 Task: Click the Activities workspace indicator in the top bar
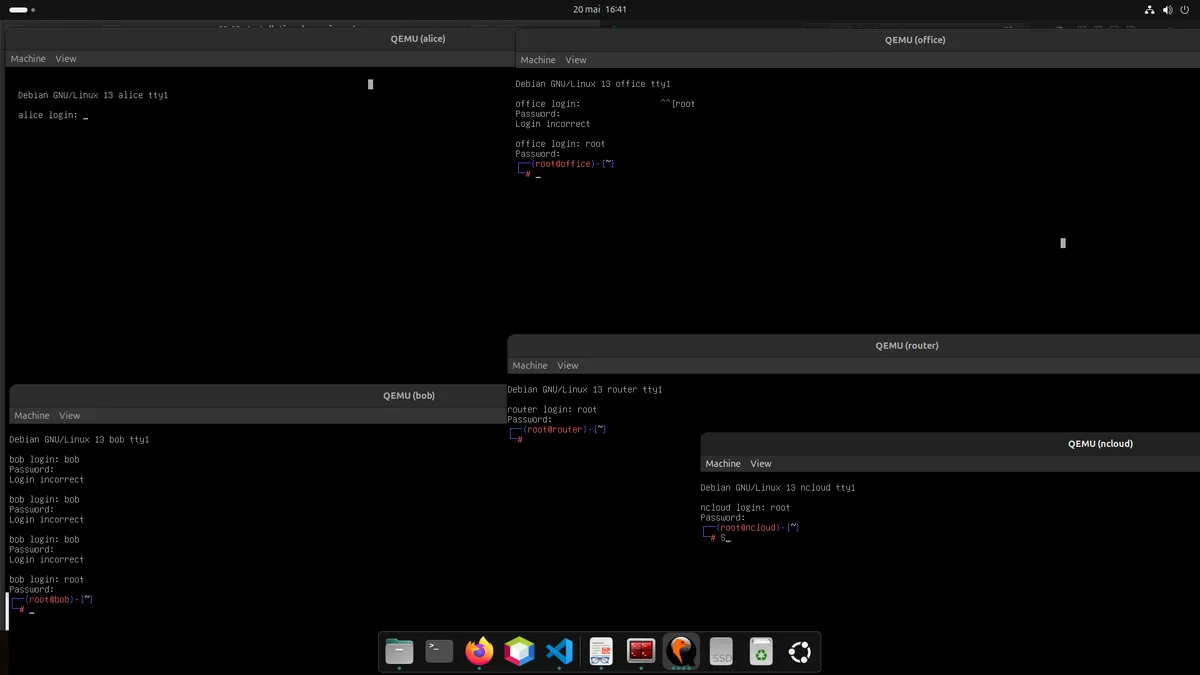coord(22,9)
